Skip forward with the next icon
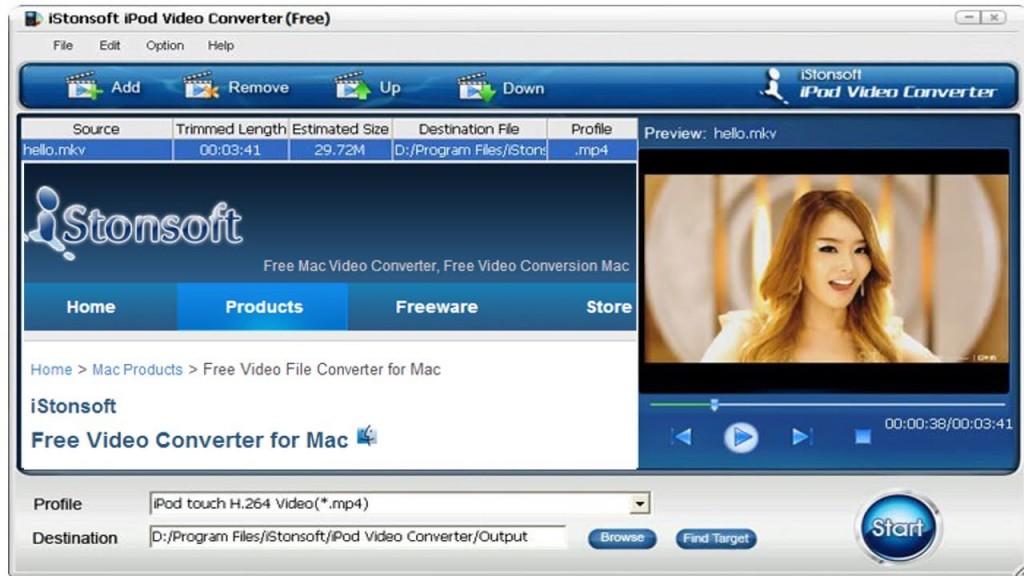Screen dimensions: 1024x576 (801, 437)
